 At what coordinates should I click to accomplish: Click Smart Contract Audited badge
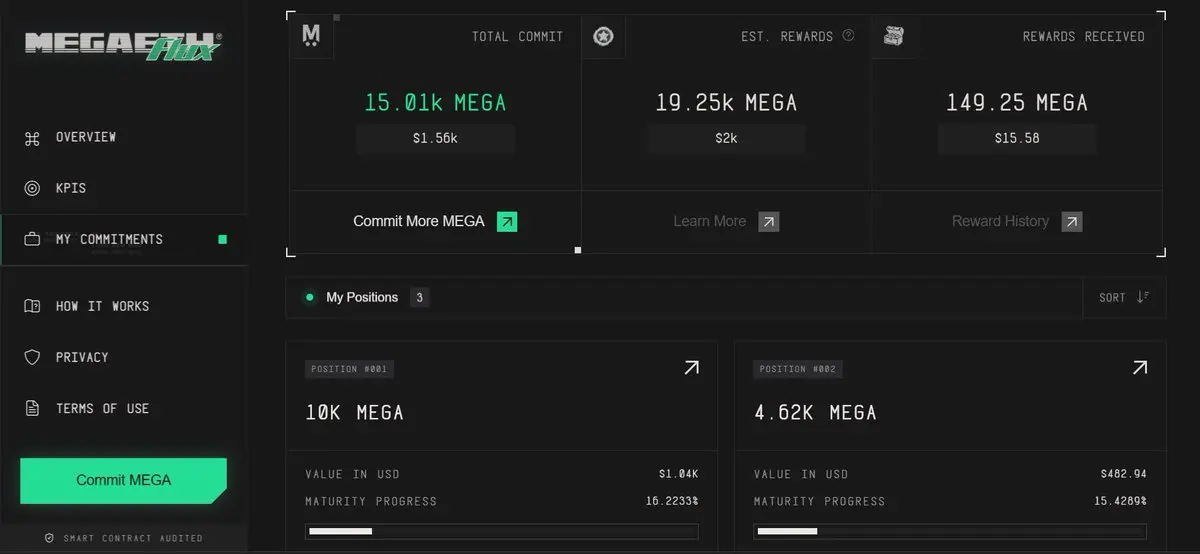[x=123, y=538]
